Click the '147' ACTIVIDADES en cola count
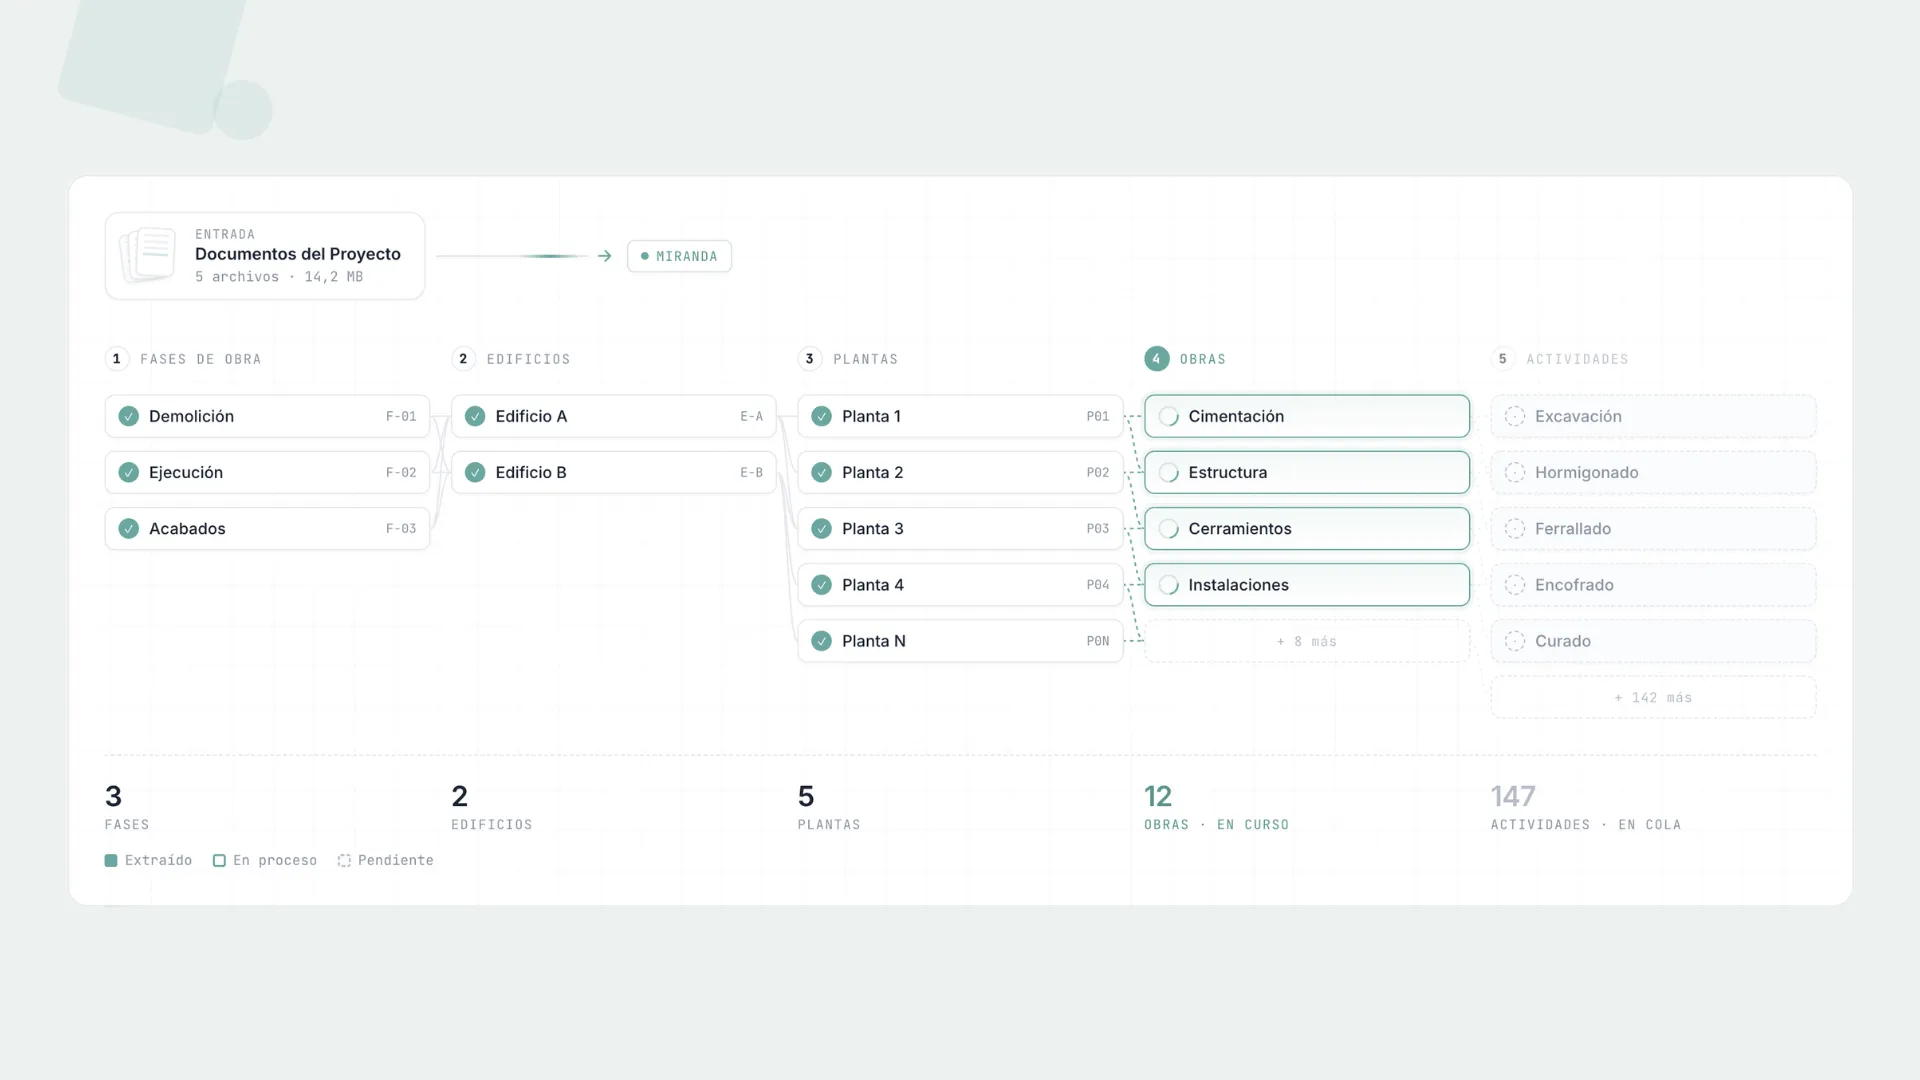 (x=1513, y=796)
